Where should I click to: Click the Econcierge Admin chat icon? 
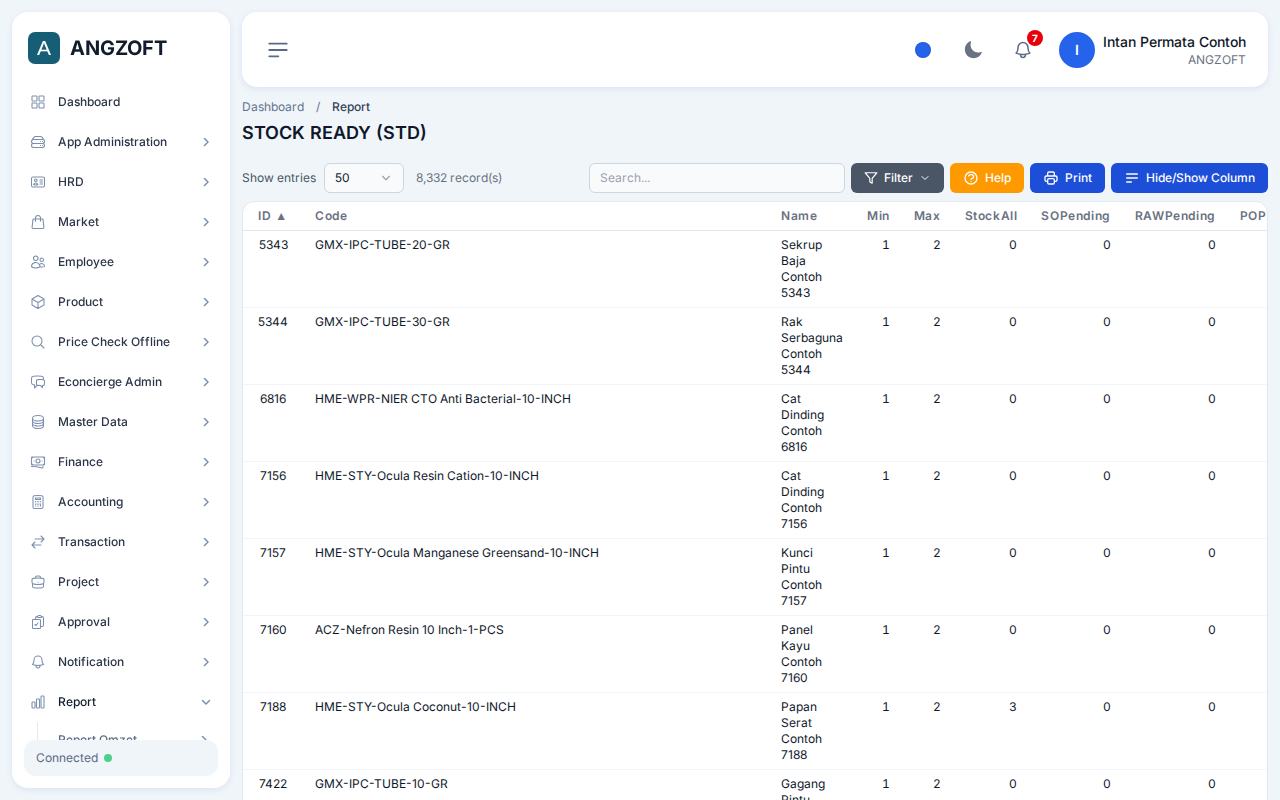[x=38, y=382]
